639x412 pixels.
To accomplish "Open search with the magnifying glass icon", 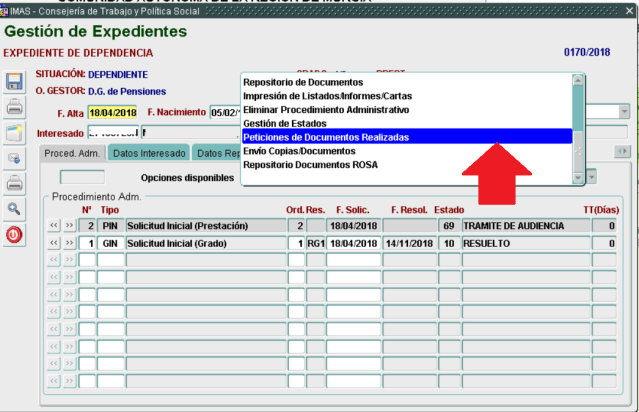I will tap(15, 209).
